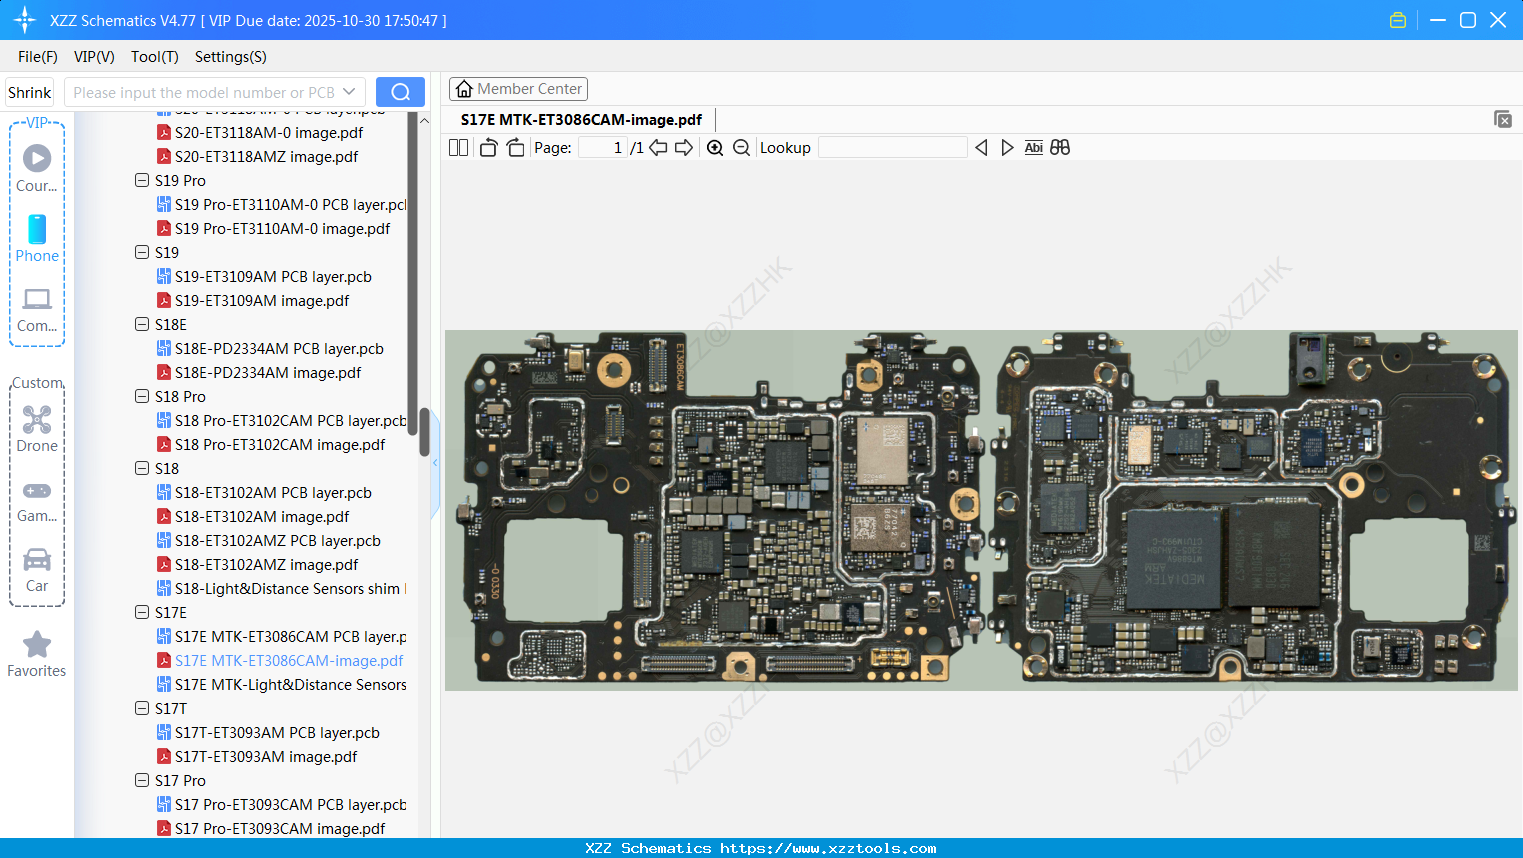Zoom in on the PCB image
The width and height of the screenshot is (1523, 858).
[x=715, y=147]
